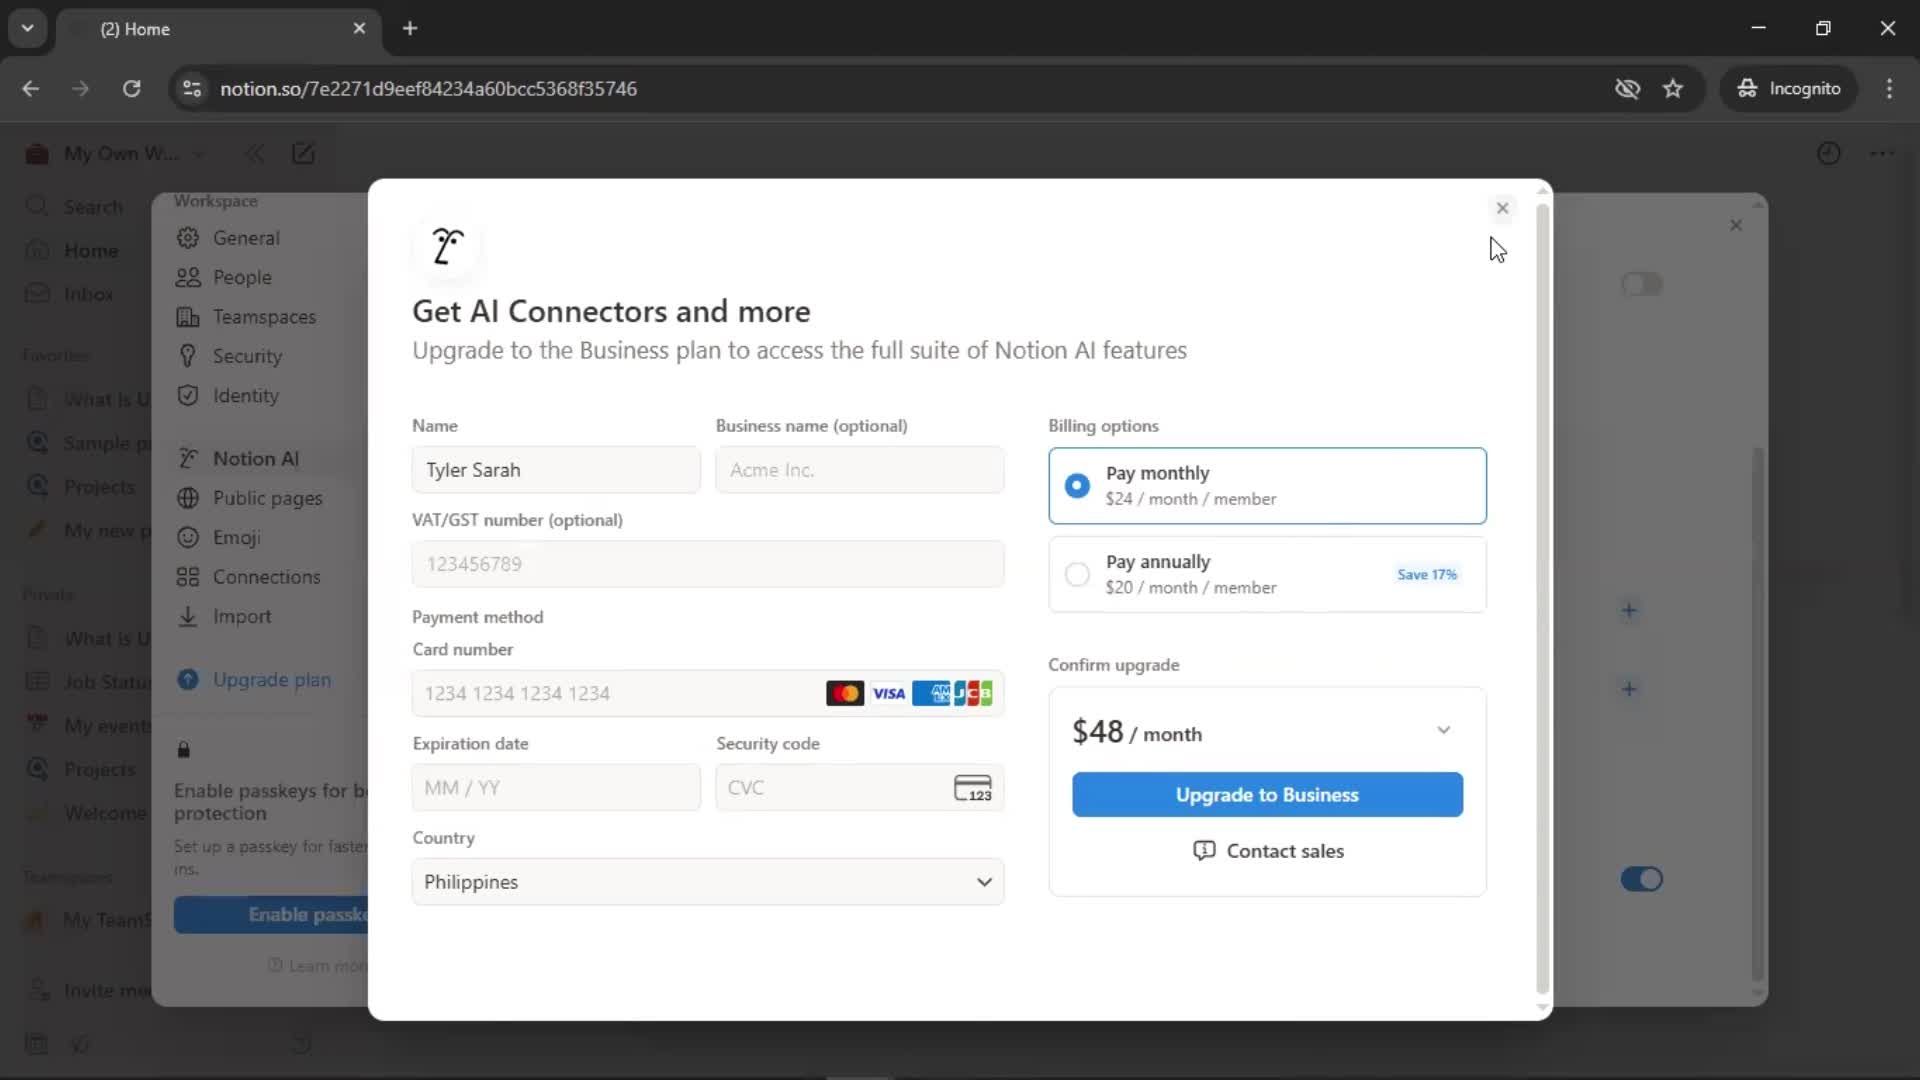The height and width of the screenshot is (1080, 1920).
Task: Focus the Card number field
Action: (708, 693)
